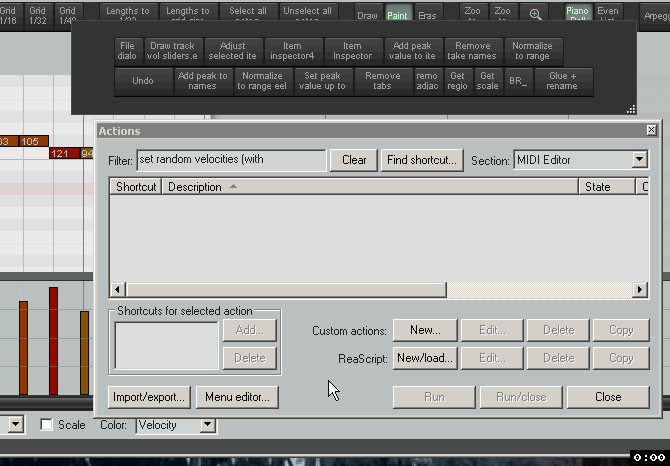Click Remove tabs toolbar button

382,81
